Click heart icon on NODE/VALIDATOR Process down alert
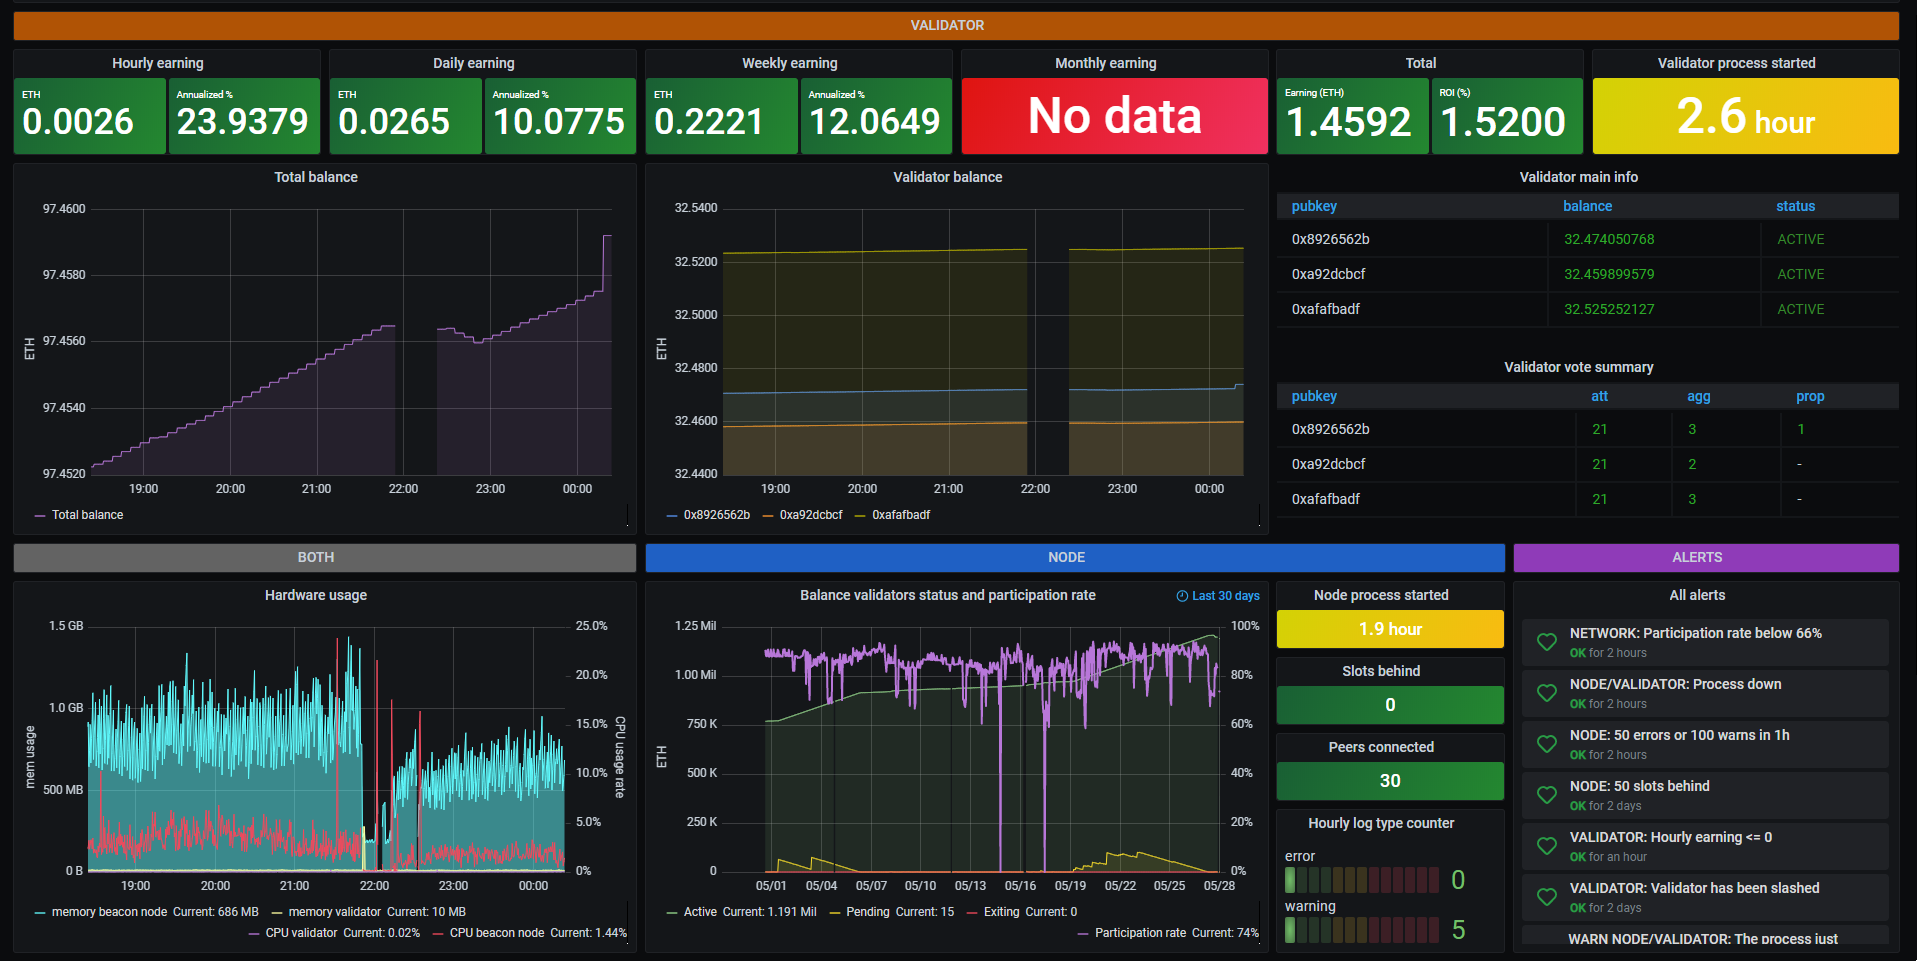This screenshot has width=1917, height=961. (x=1547, y=693)
